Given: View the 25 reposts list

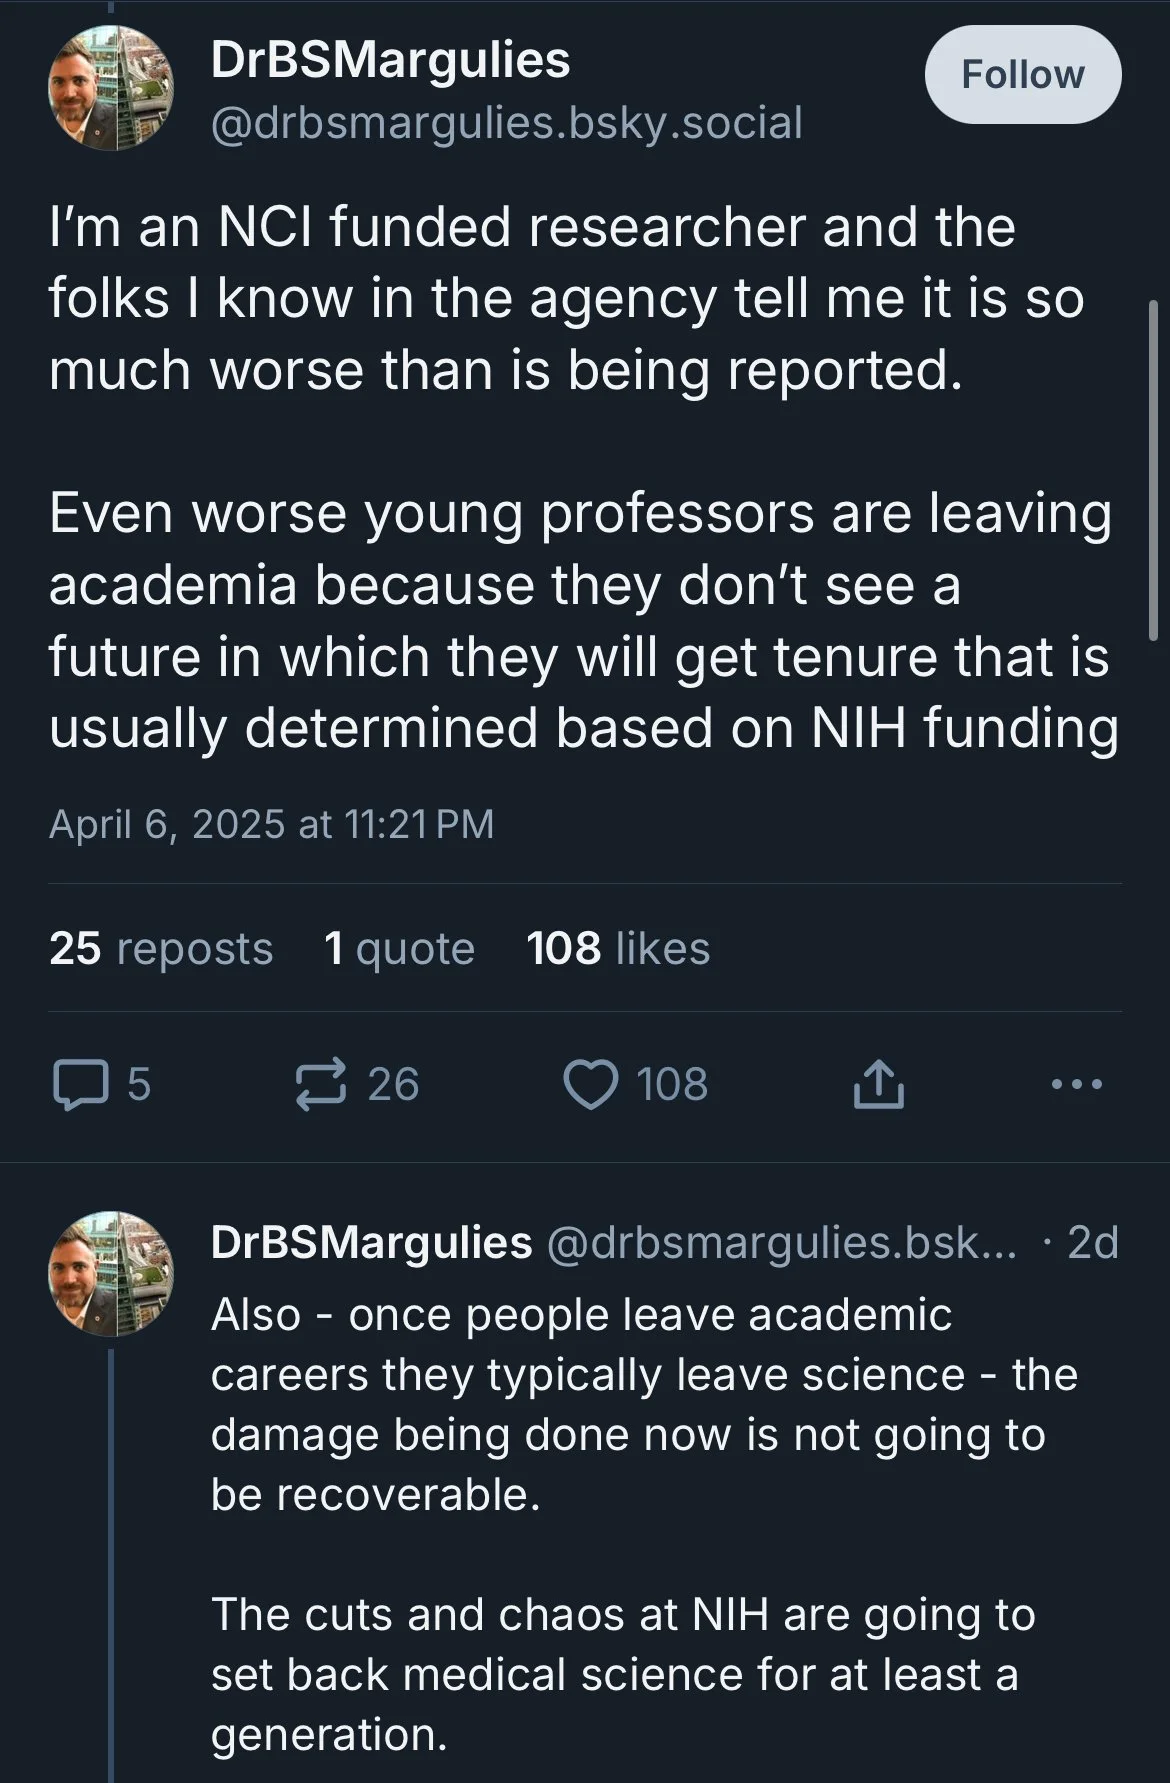Looking at the screenshot, I should [160, 948].
